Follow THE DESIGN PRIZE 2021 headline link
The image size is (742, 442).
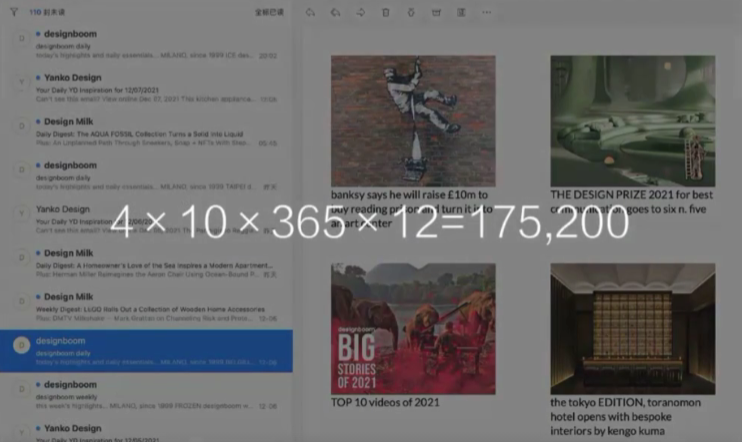coord(631,202)
